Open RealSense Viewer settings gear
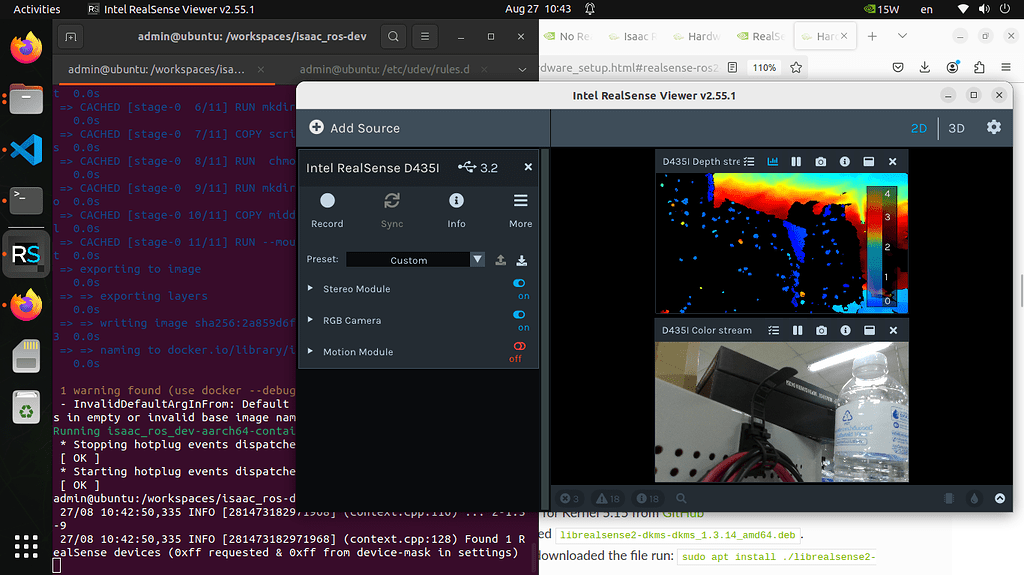Screen dimensions: 1024x575 click(x=993, y=127)
